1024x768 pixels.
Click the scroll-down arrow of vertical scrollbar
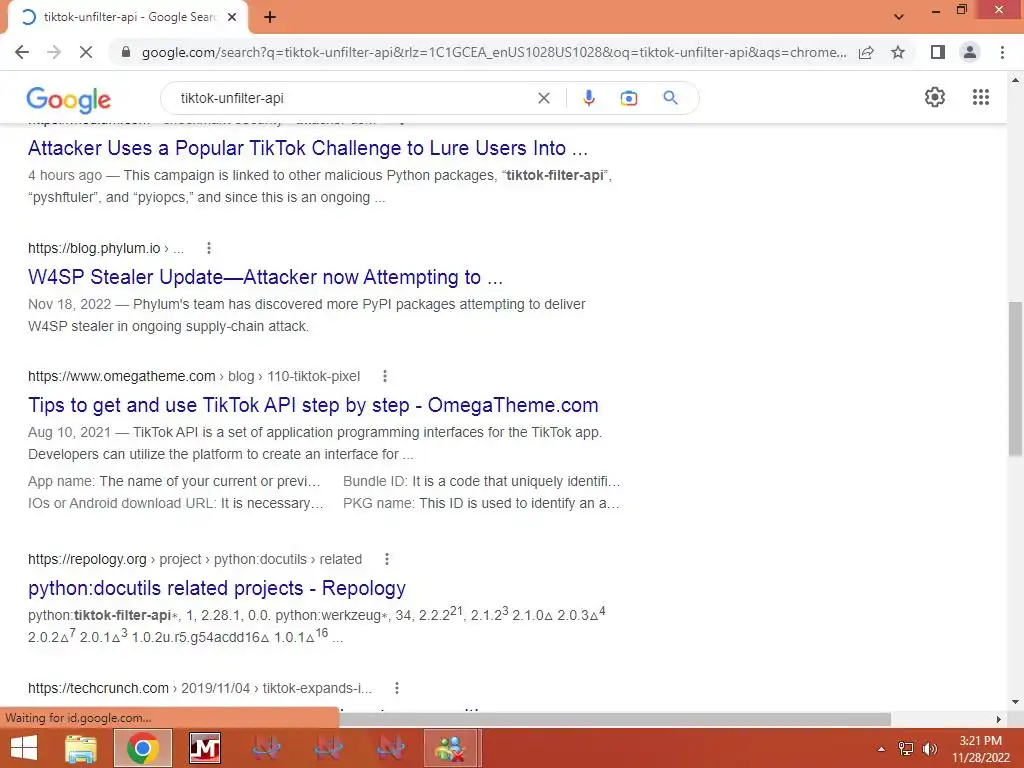(x=1015, y=702)
